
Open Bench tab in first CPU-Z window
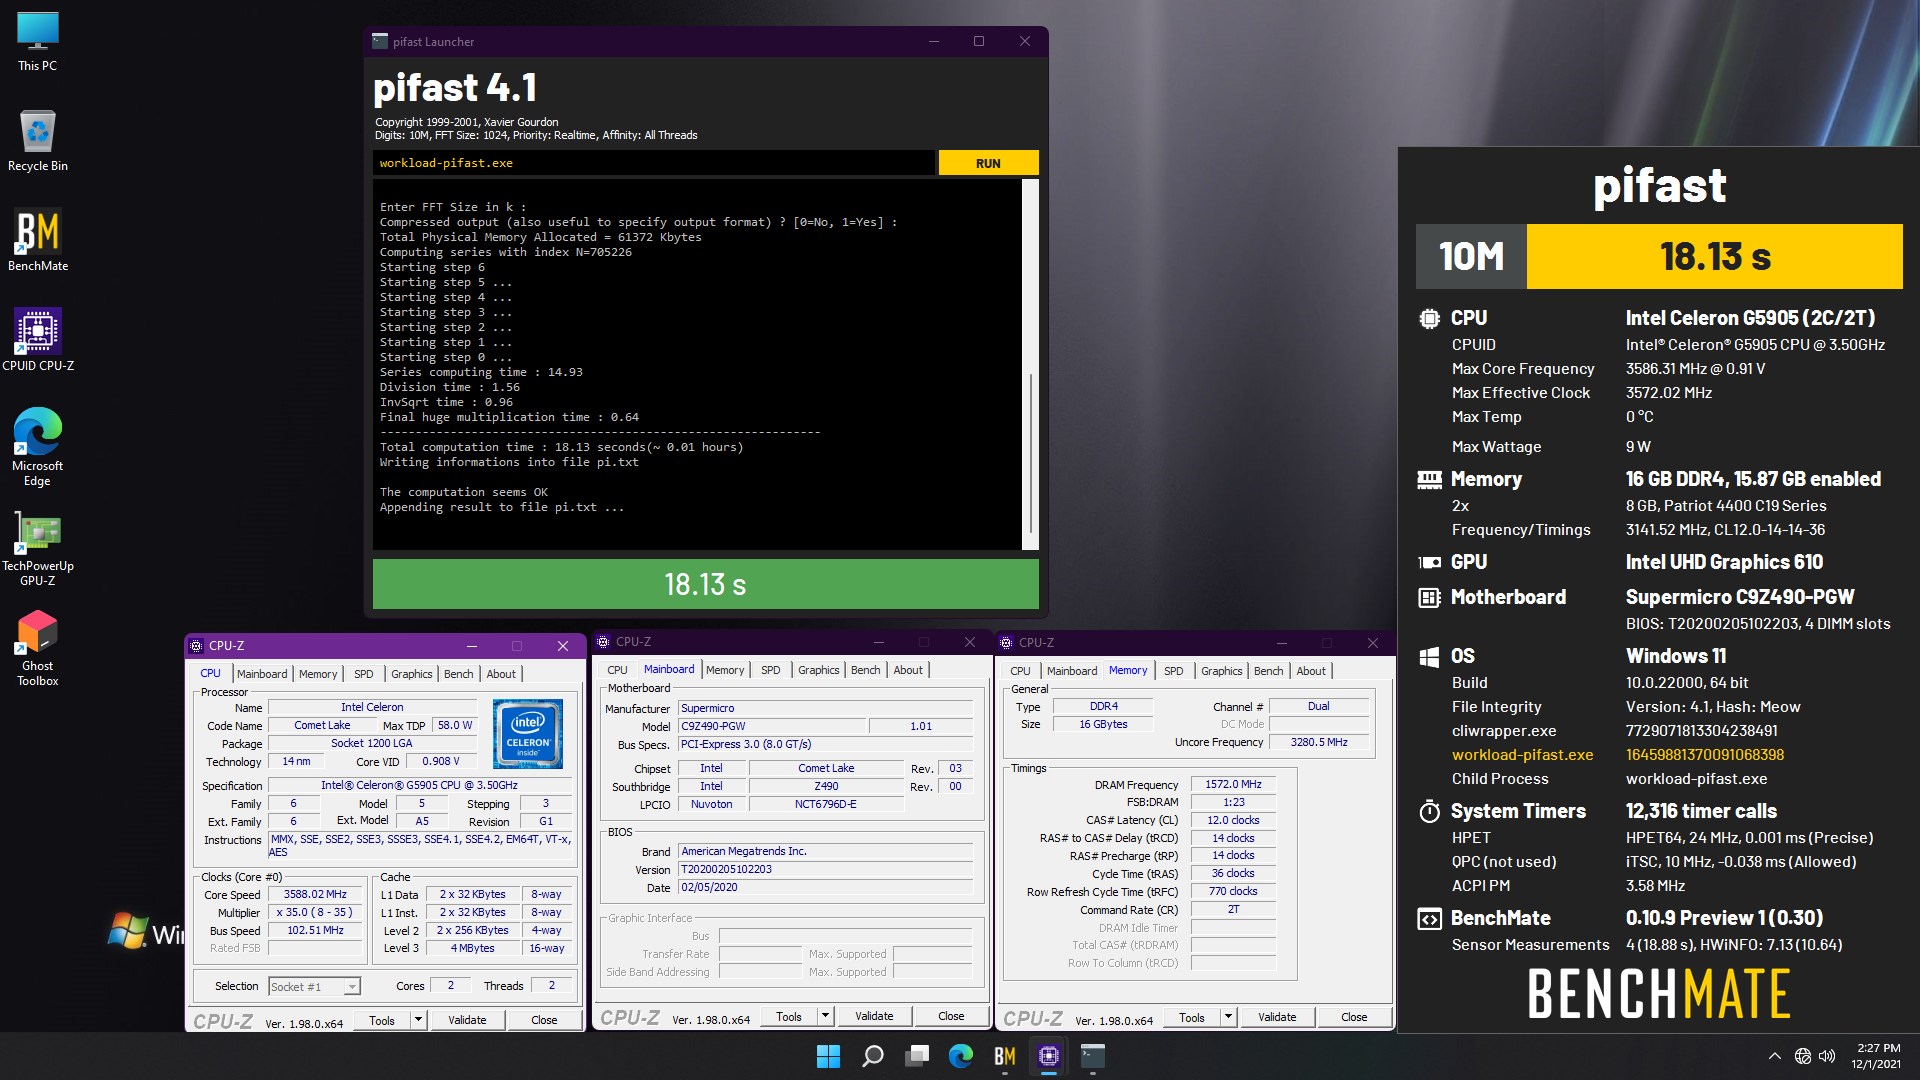(x=459, y=674)
